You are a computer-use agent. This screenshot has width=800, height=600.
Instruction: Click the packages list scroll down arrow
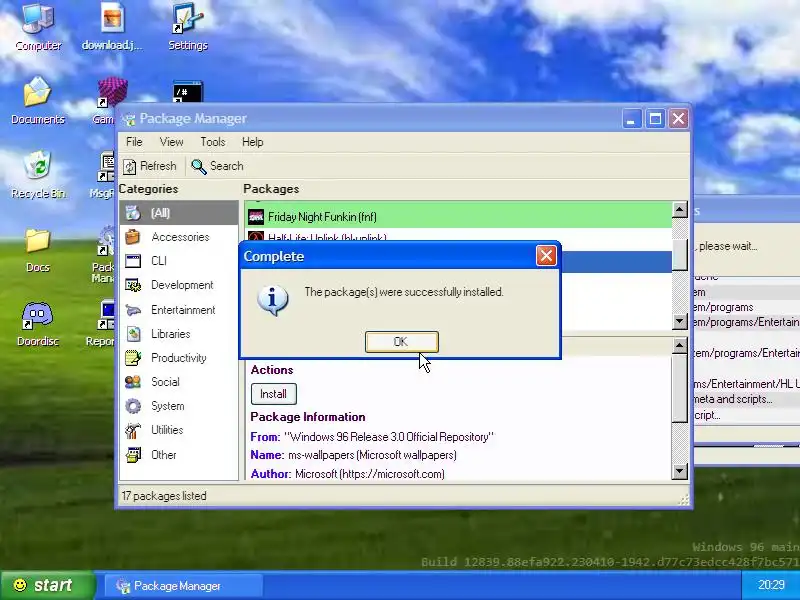click(680, 321)
